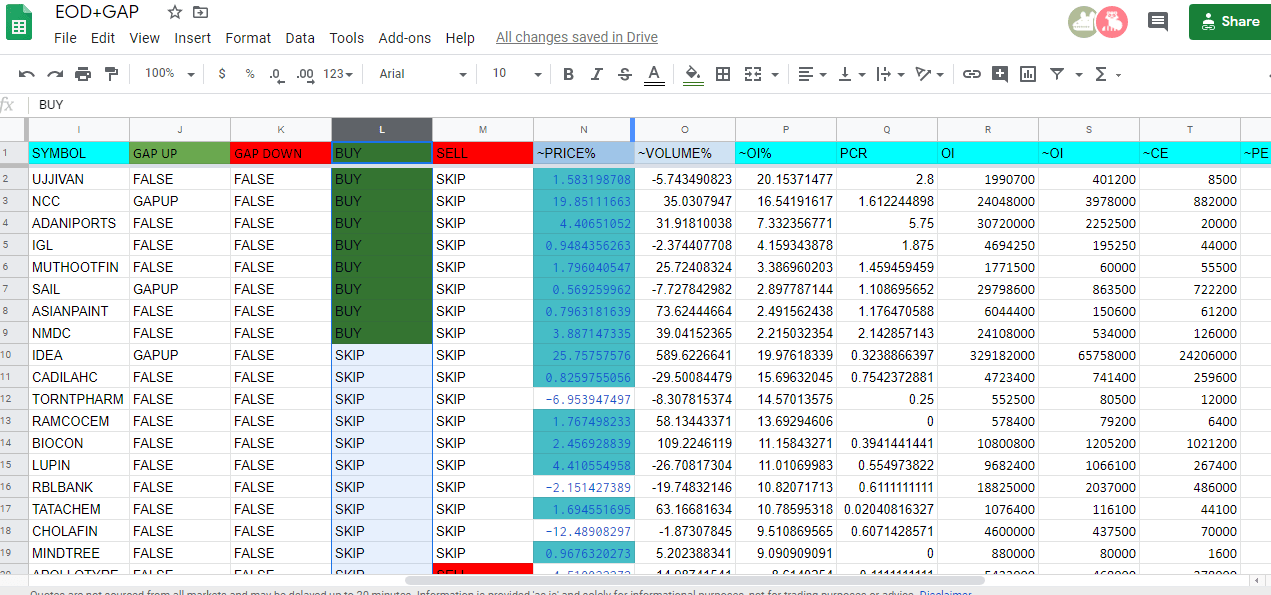Select the column N header
The width and height of the screenshot is (1271, 595).
pyautogui.click(x=584, y=130)
